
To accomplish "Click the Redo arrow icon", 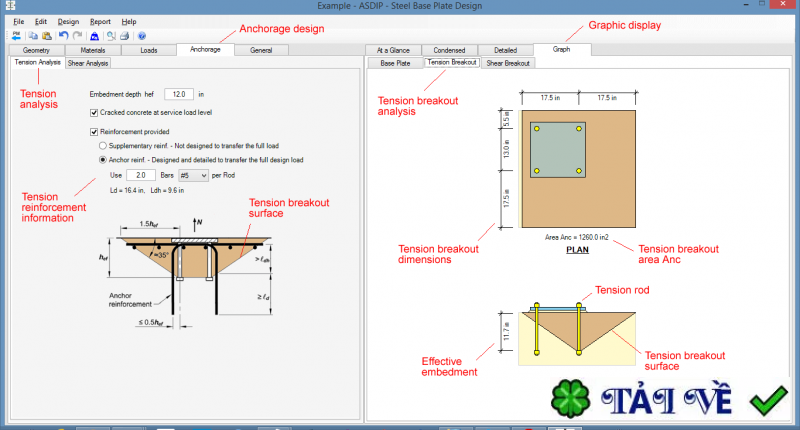I will coord(77,35).
